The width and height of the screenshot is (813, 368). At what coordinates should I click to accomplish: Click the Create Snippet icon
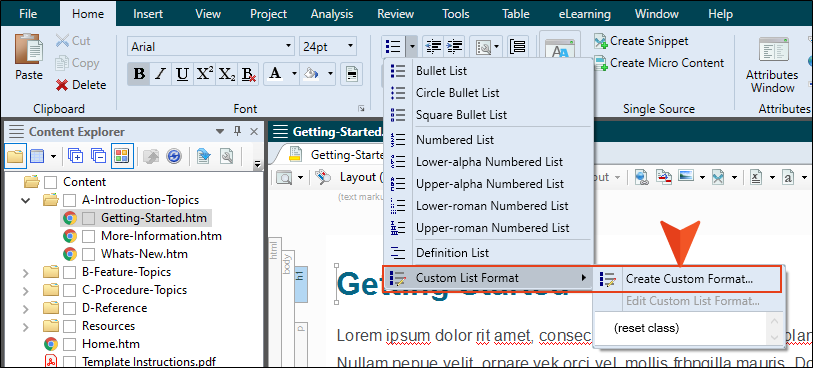click(x=601, y=41)
